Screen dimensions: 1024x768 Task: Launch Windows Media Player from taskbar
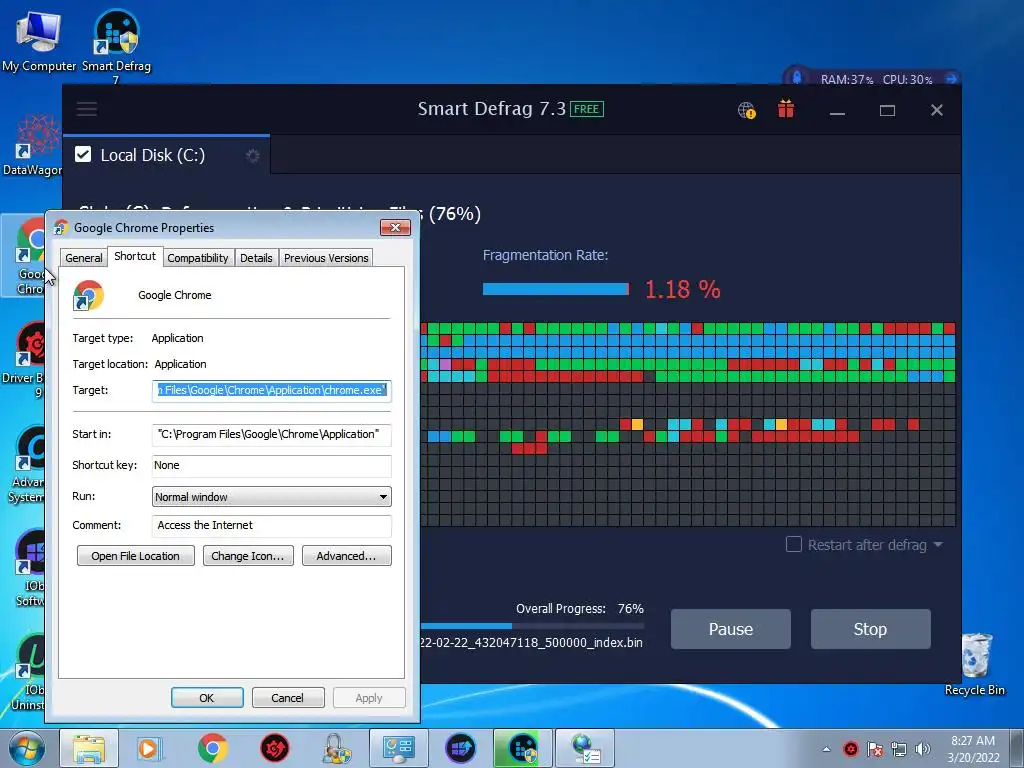pos(150,748)
